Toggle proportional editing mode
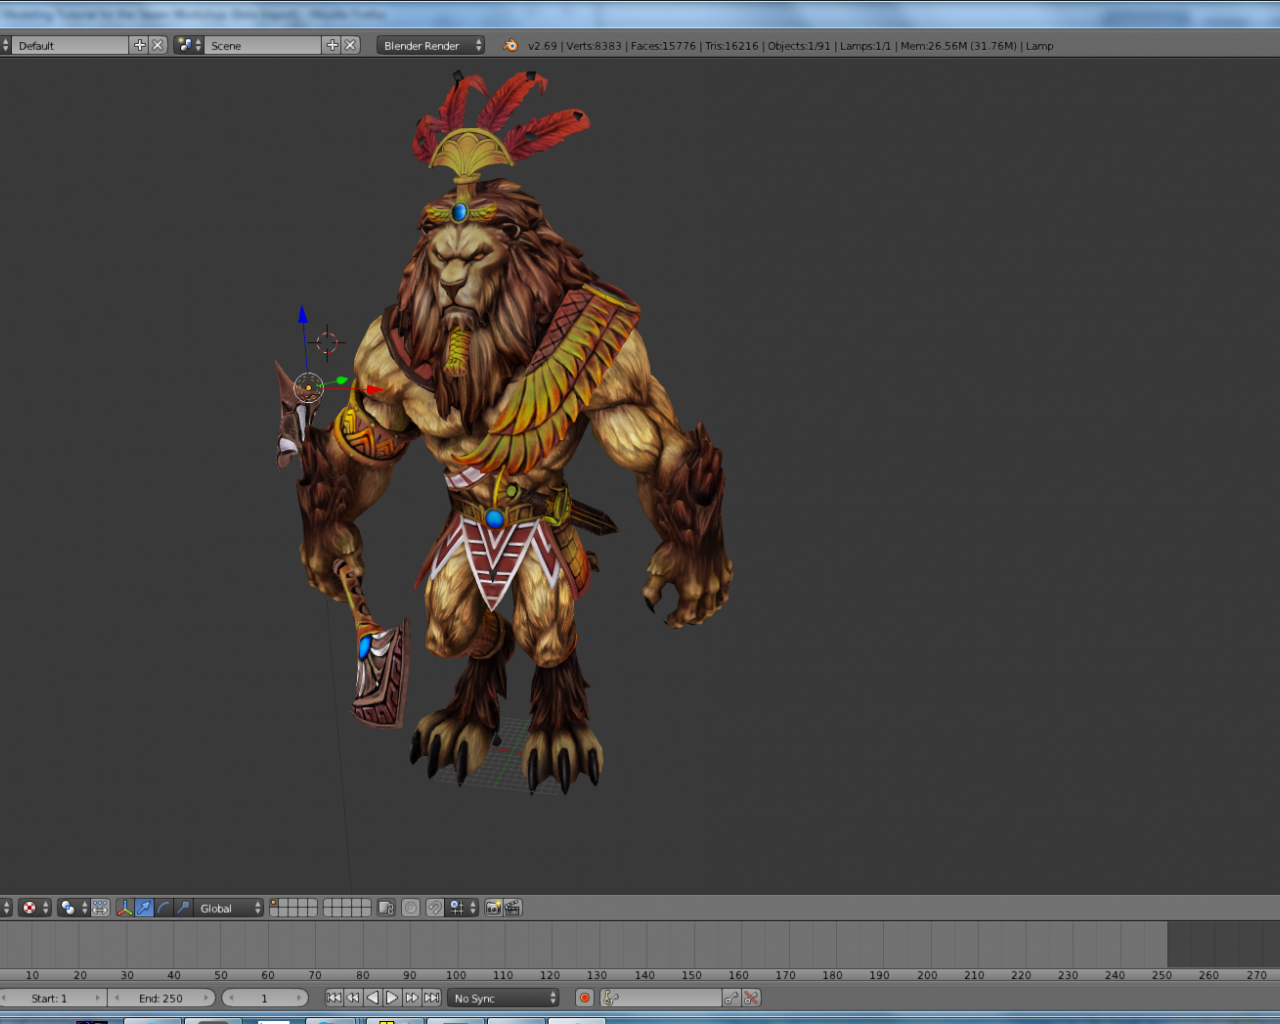This screenshot has width=1280, height=1024. pos(411,908)
